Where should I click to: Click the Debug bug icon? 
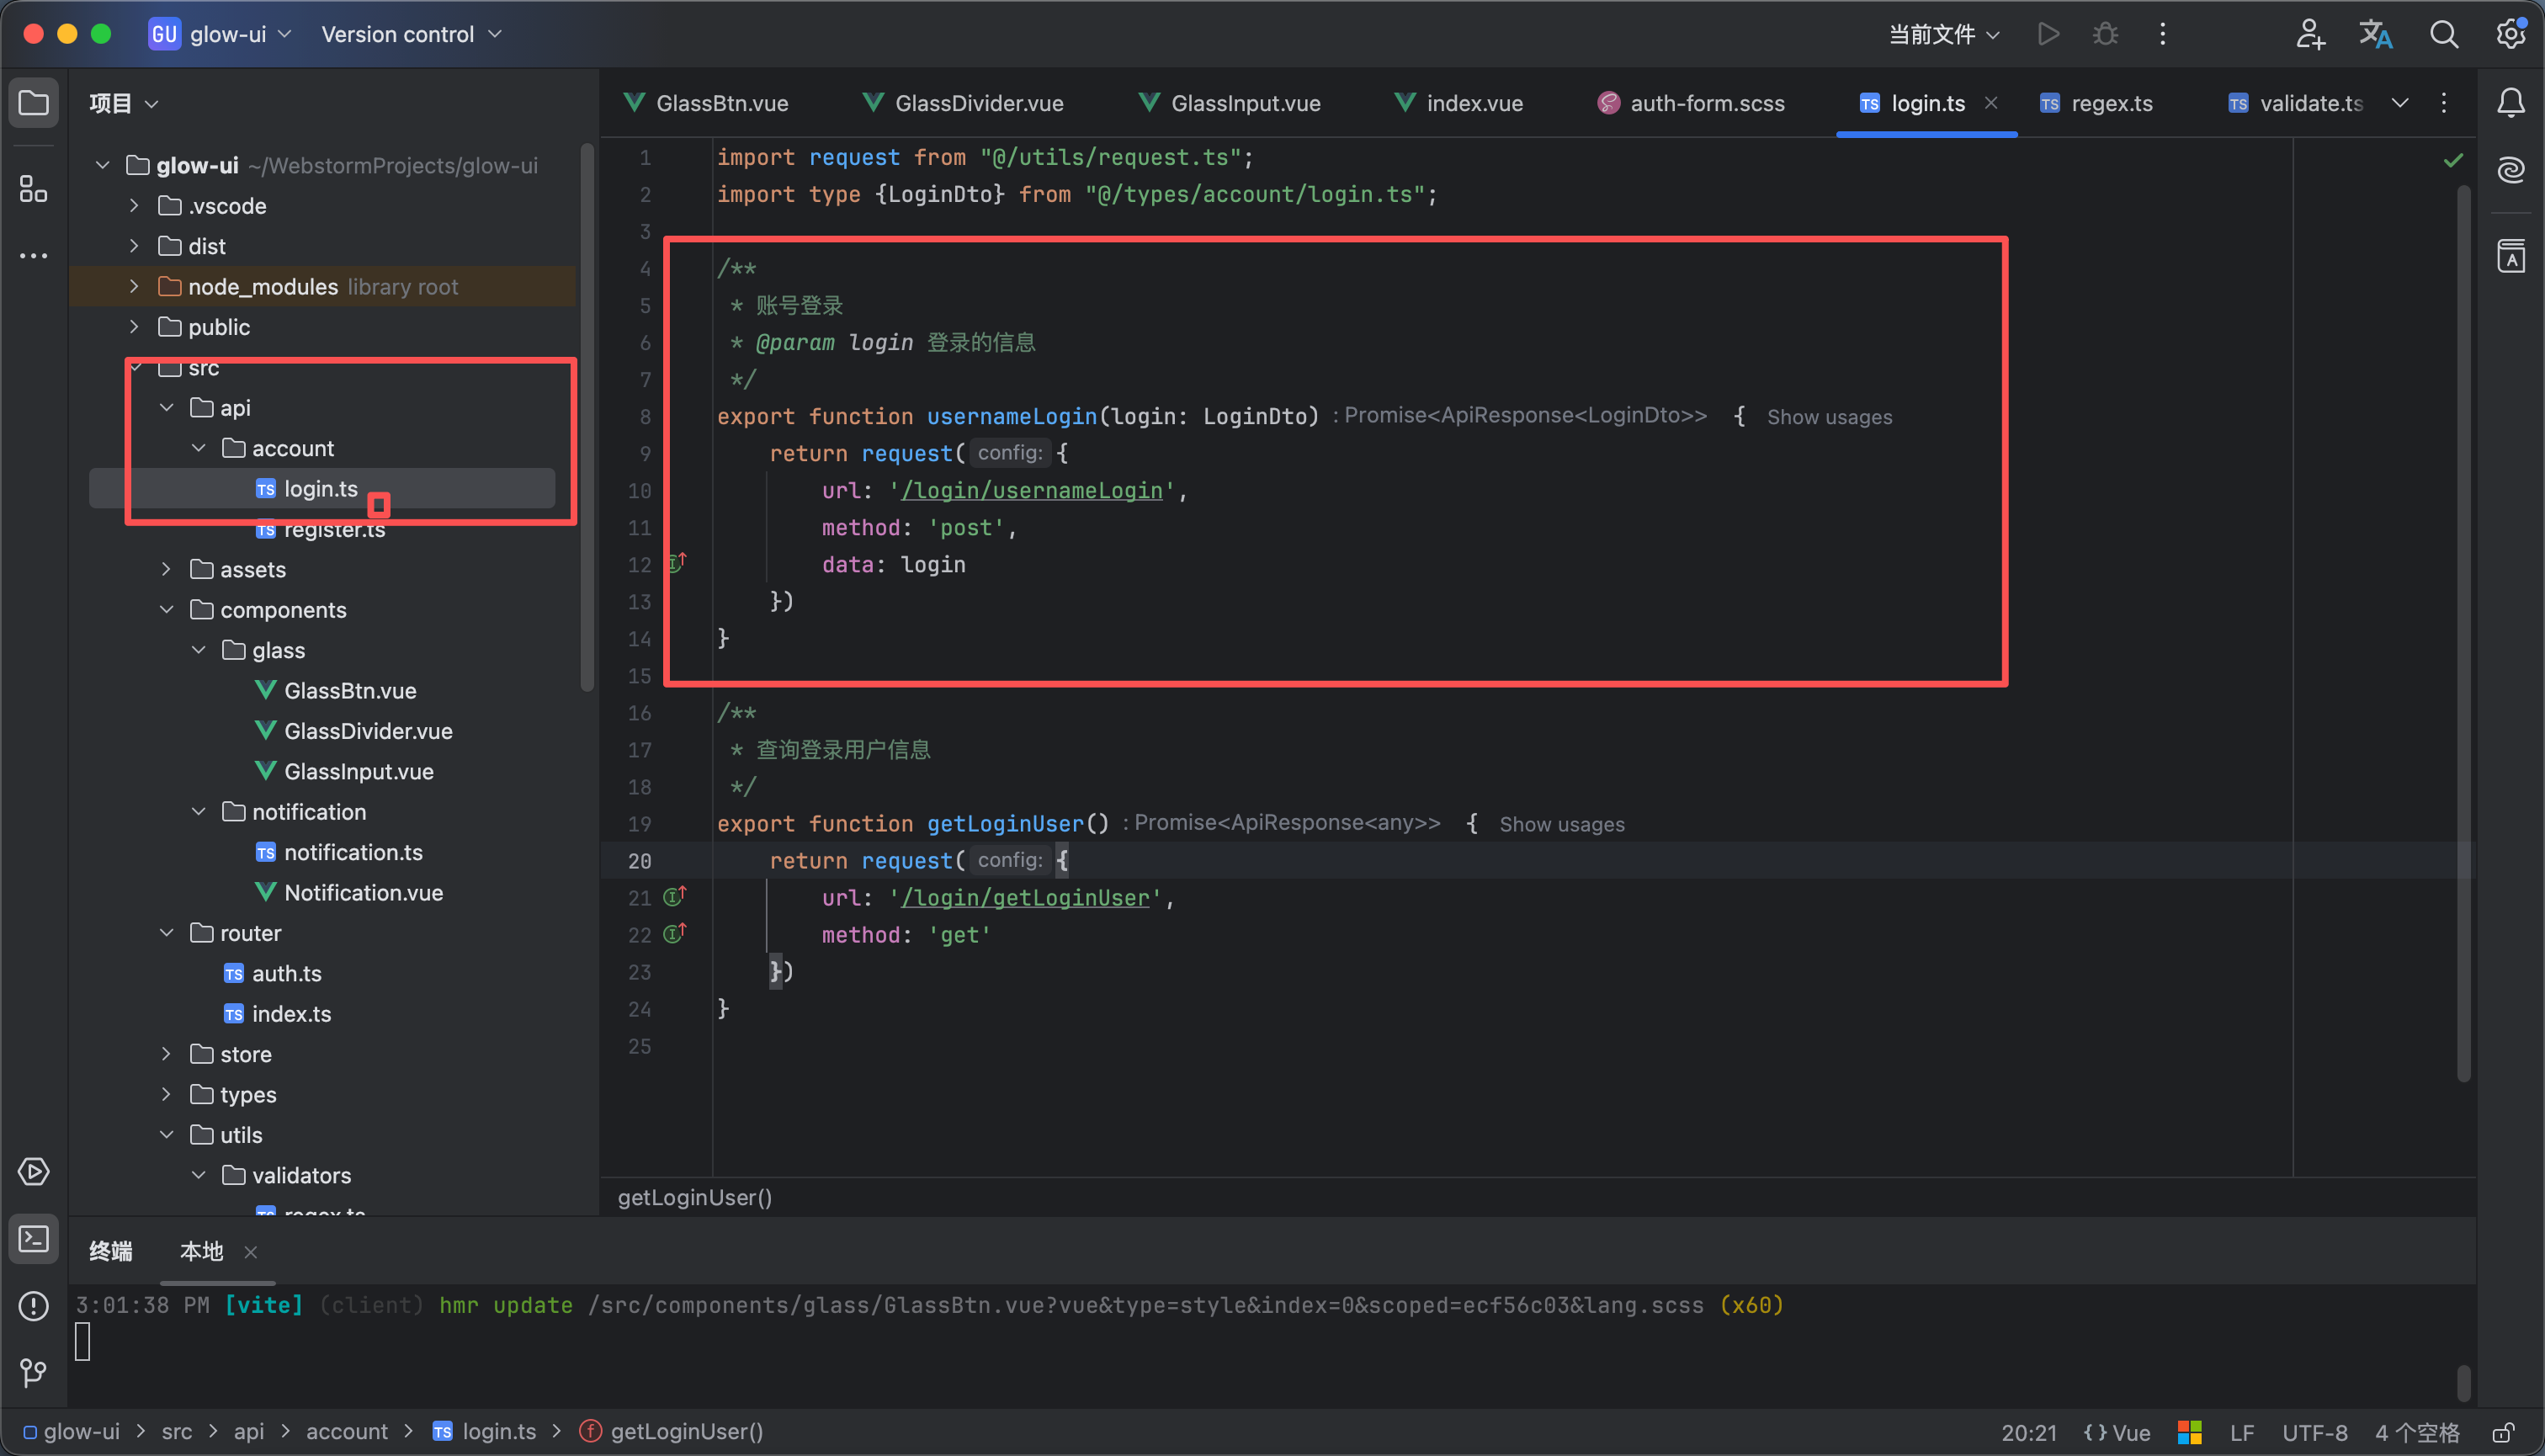click(x=2105, y=34)
